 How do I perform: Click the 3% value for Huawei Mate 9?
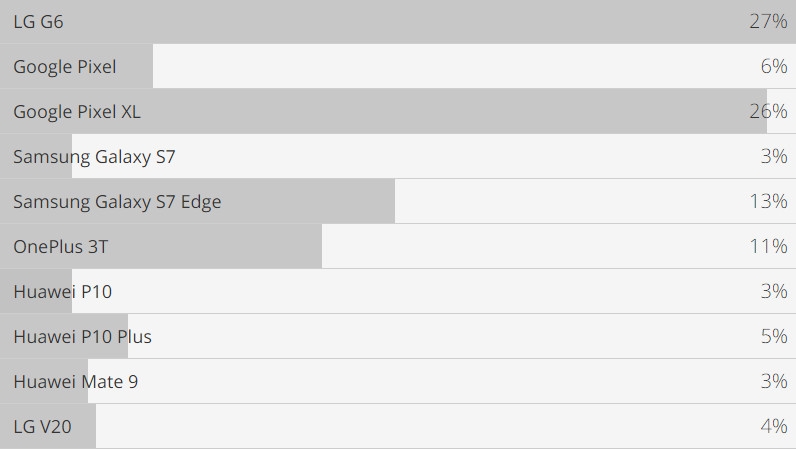[x=774, y=382]
